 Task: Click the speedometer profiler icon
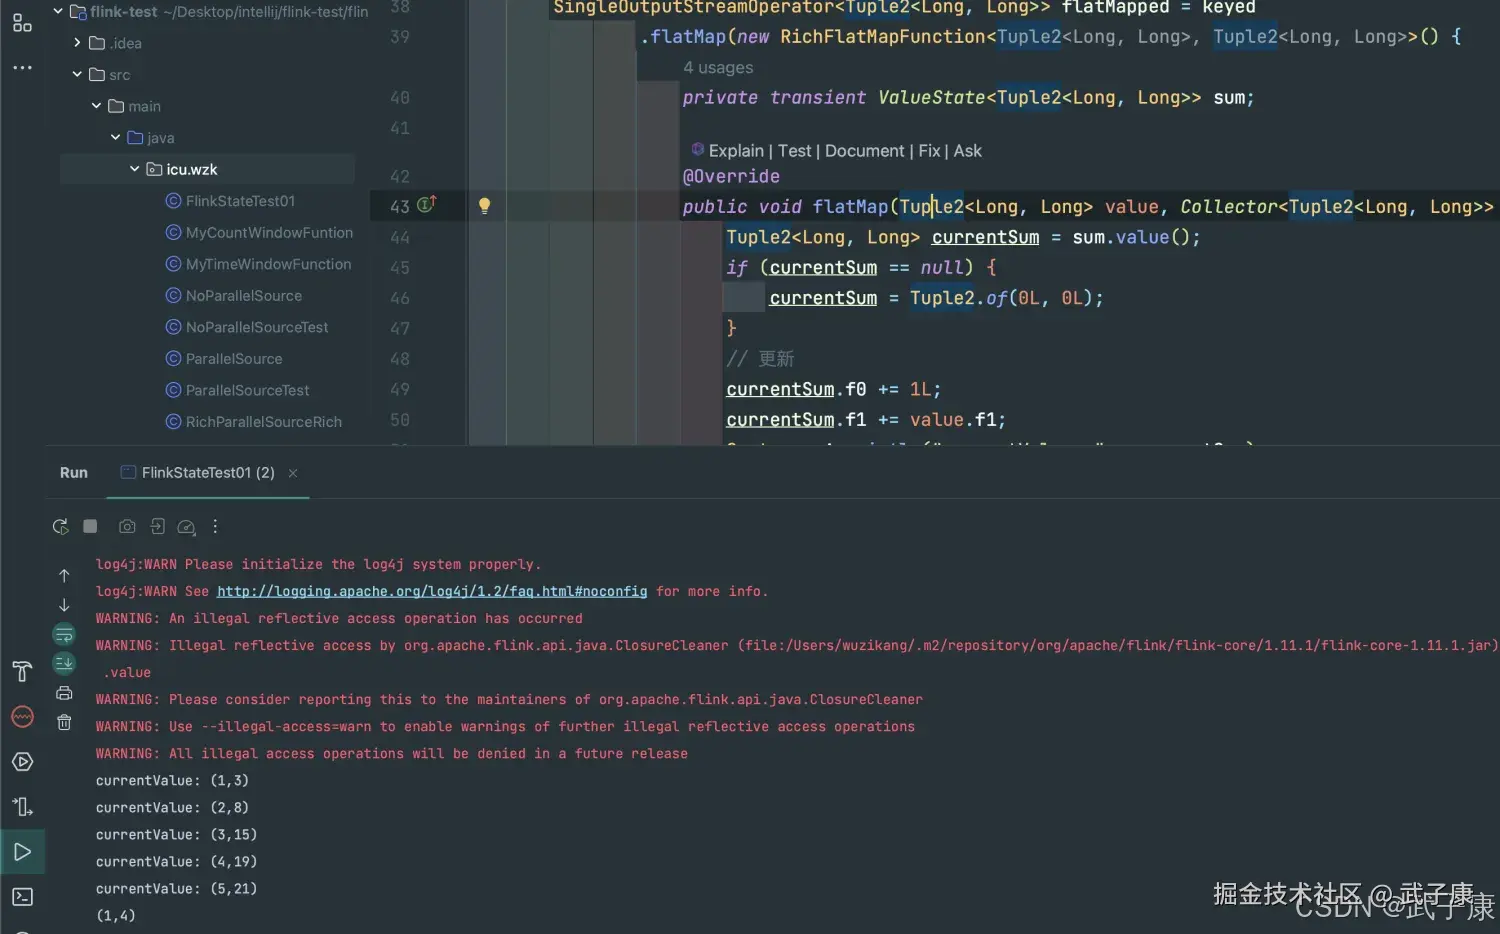186,527
